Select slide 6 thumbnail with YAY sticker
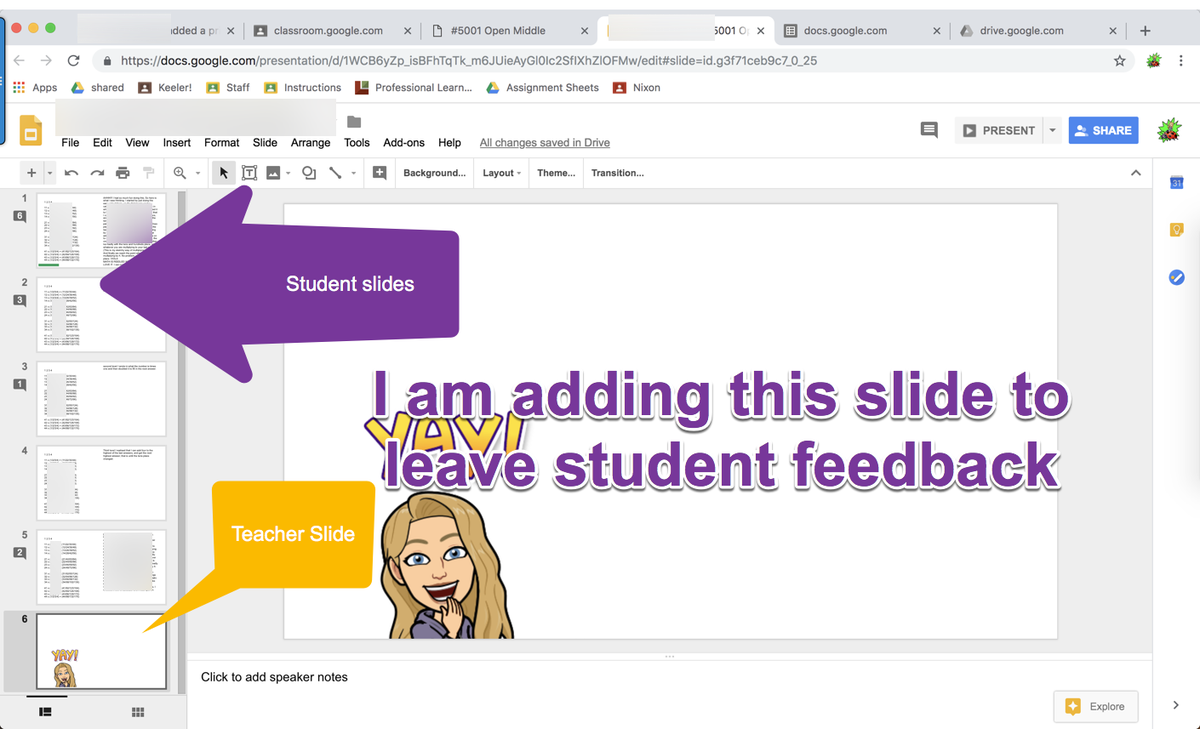This screenshot has width=1200, height=729. [101, 651]
